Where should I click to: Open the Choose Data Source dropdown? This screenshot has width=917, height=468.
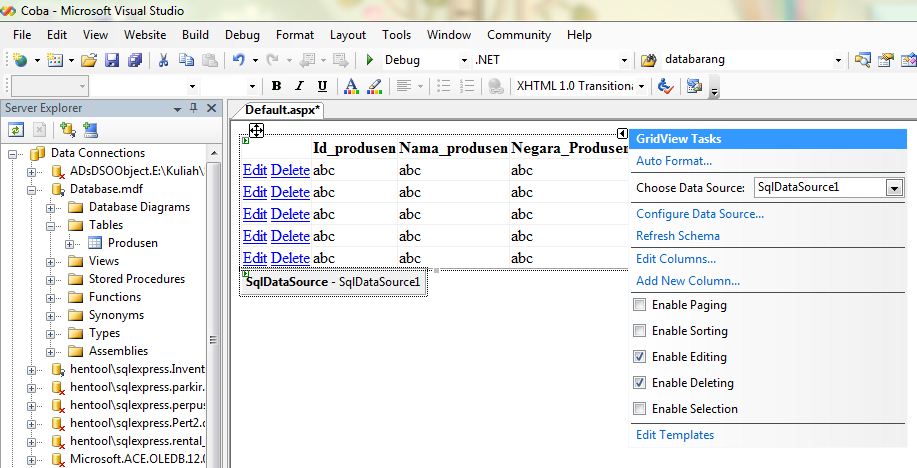[894, 188]
